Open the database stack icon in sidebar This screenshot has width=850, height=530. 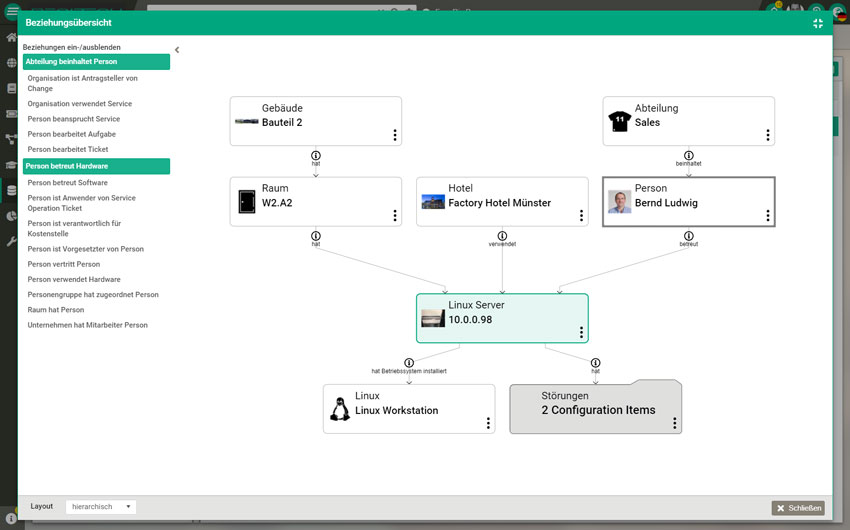tap(11, 190)
